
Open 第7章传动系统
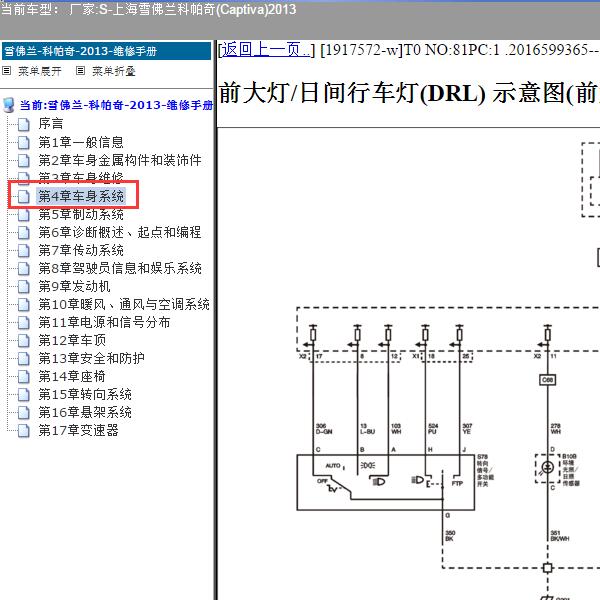81,250
